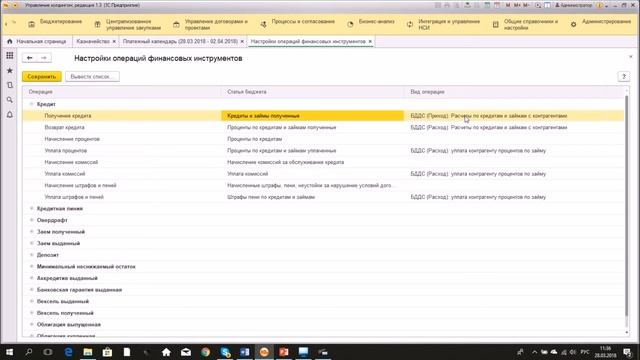Image resolution: width=640 pixels, height=360 pixels.
Task: Expand the Заем выданный group
Action: 31,243
